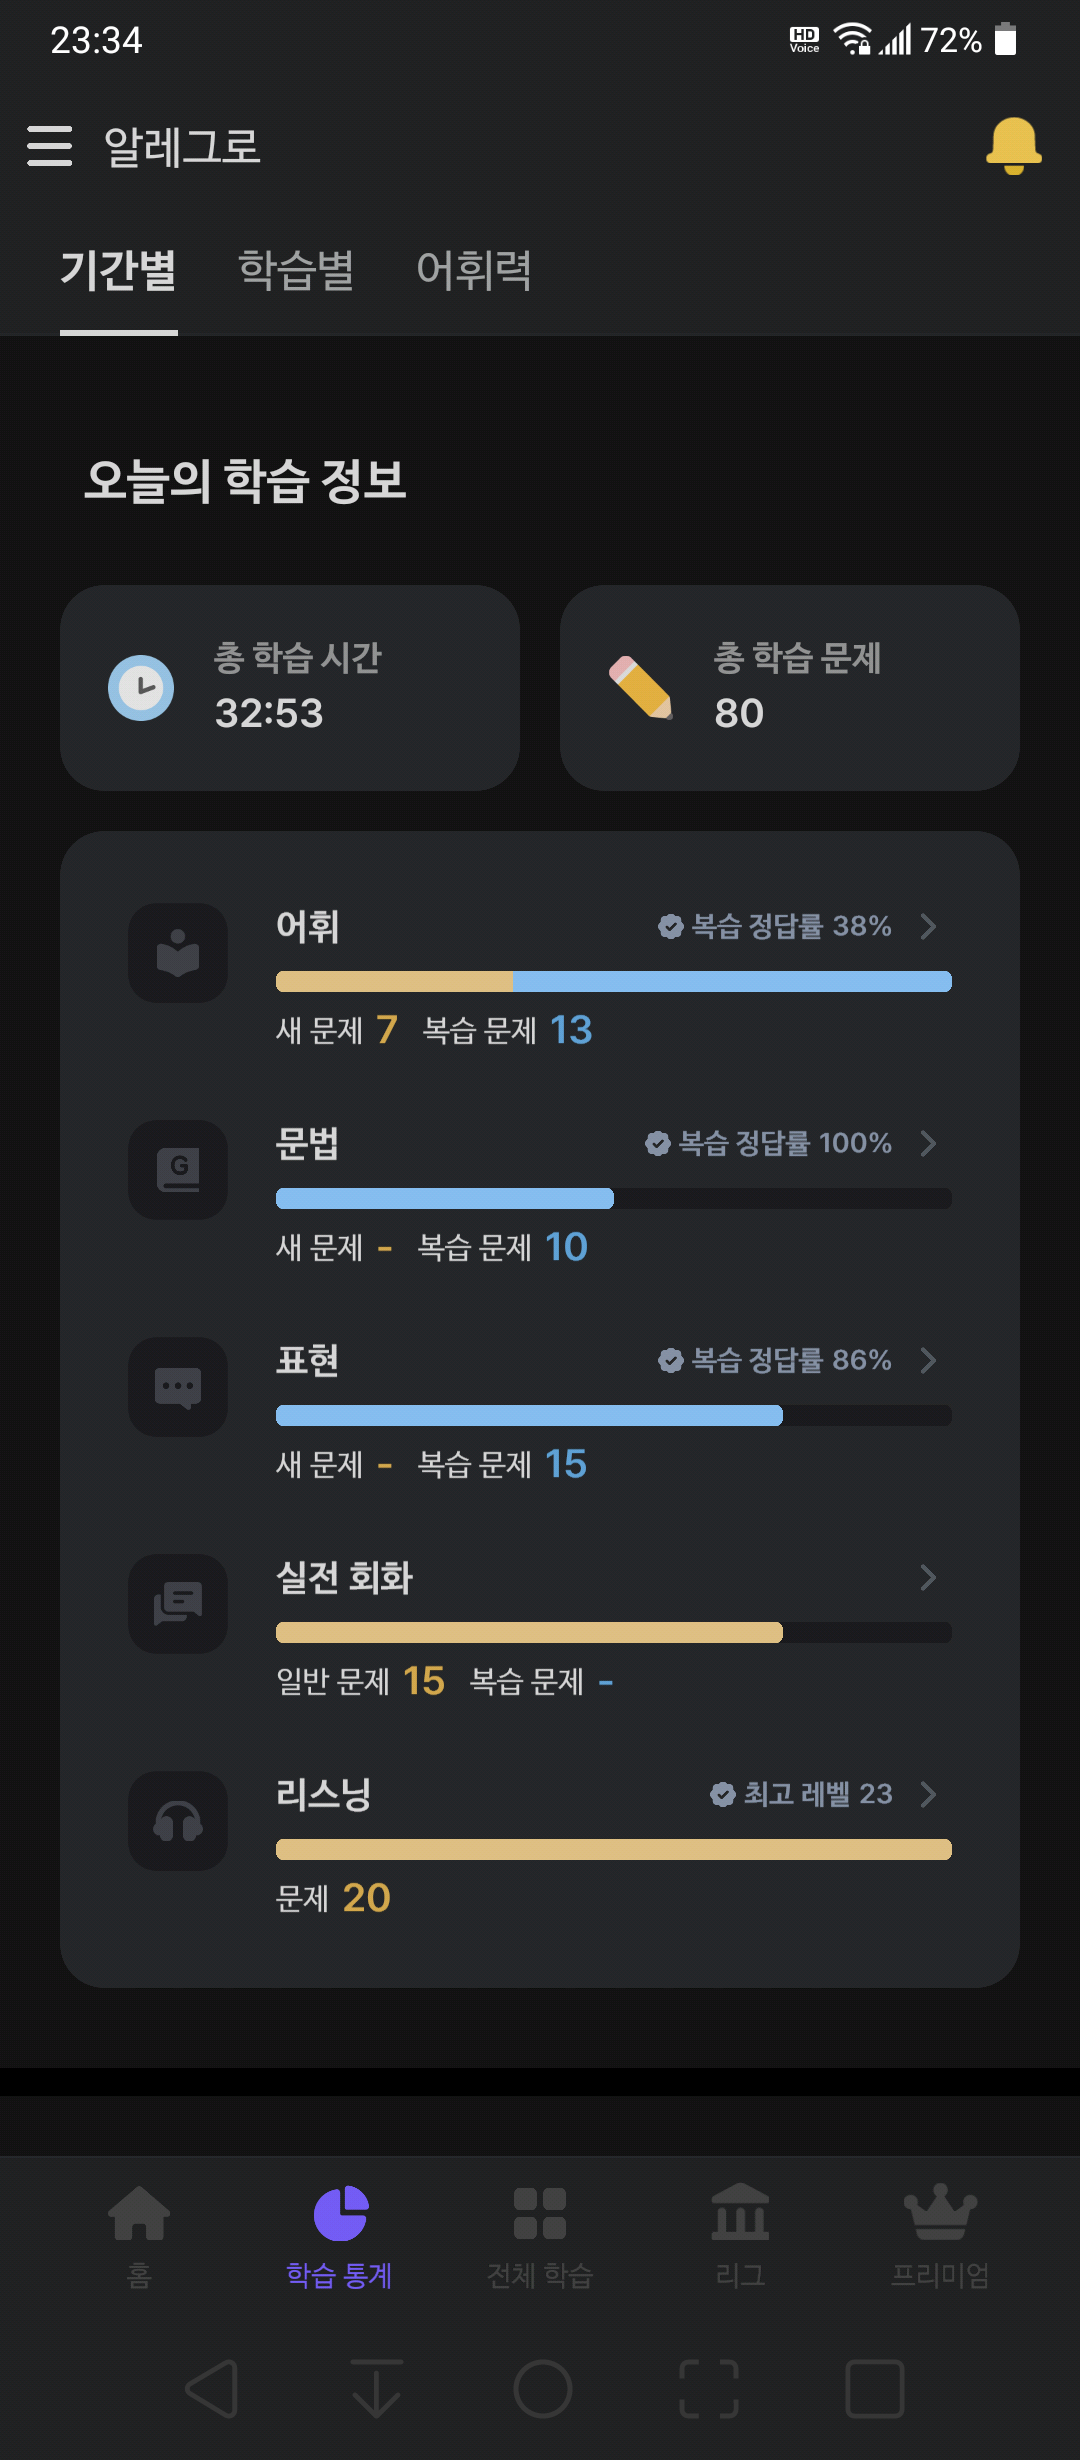Expand 리스닝 details chevron
Viewport: 1080px width, 2460px height.
pyautogui.click(x=928, y=1794)
